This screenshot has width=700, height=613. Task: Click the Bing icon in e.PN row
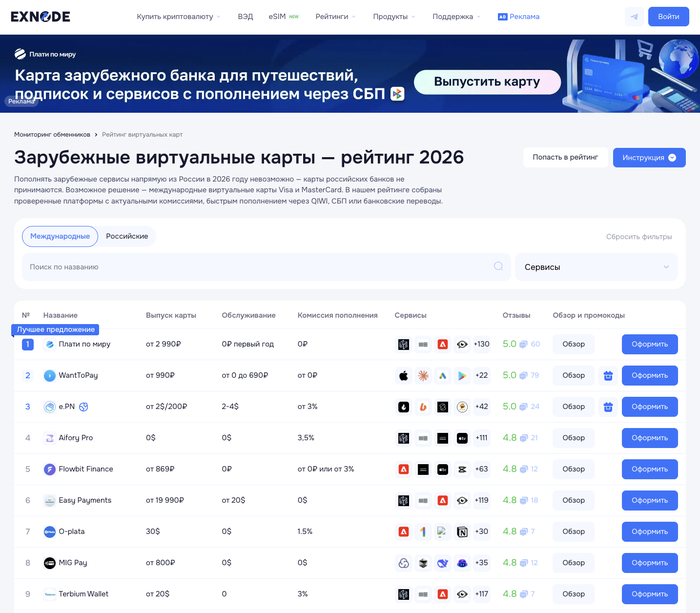[423, 407]
